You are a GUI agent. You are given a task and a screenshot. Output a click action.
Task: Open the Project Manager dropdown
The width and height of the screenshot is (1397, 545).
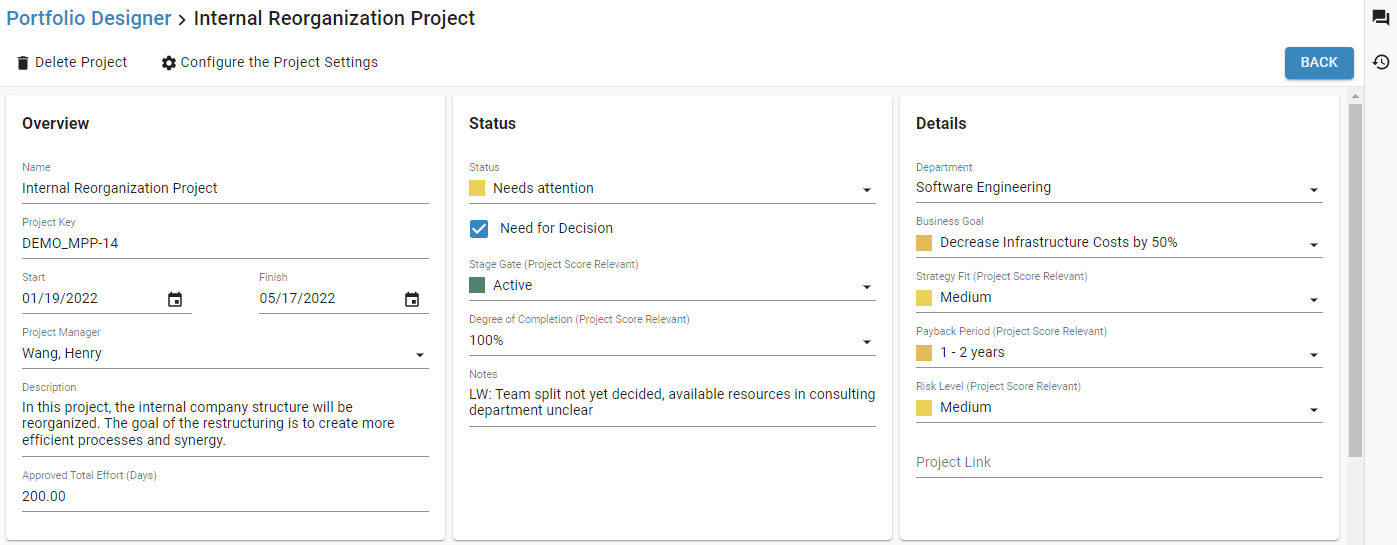[x=225, y=353]
